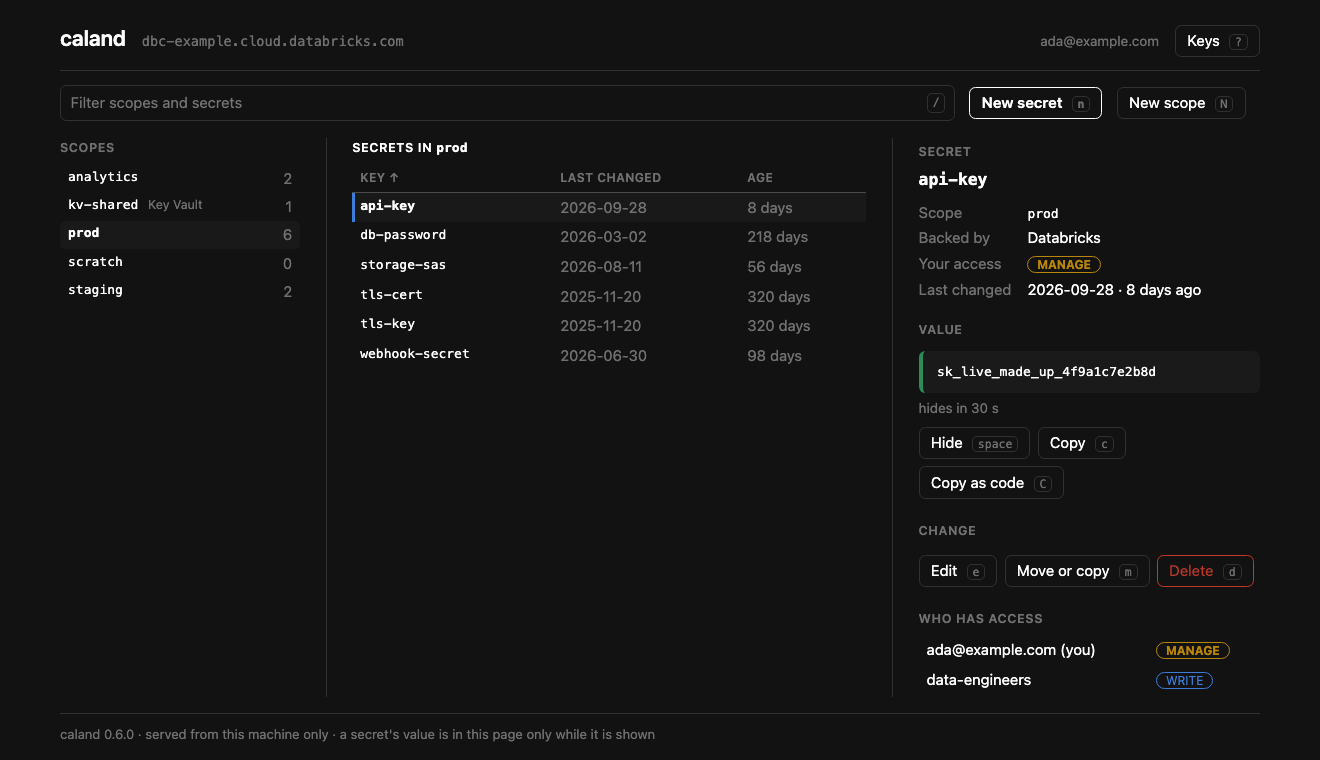Hide the secret value
The image size is (1320, 760).
(974, 443)
